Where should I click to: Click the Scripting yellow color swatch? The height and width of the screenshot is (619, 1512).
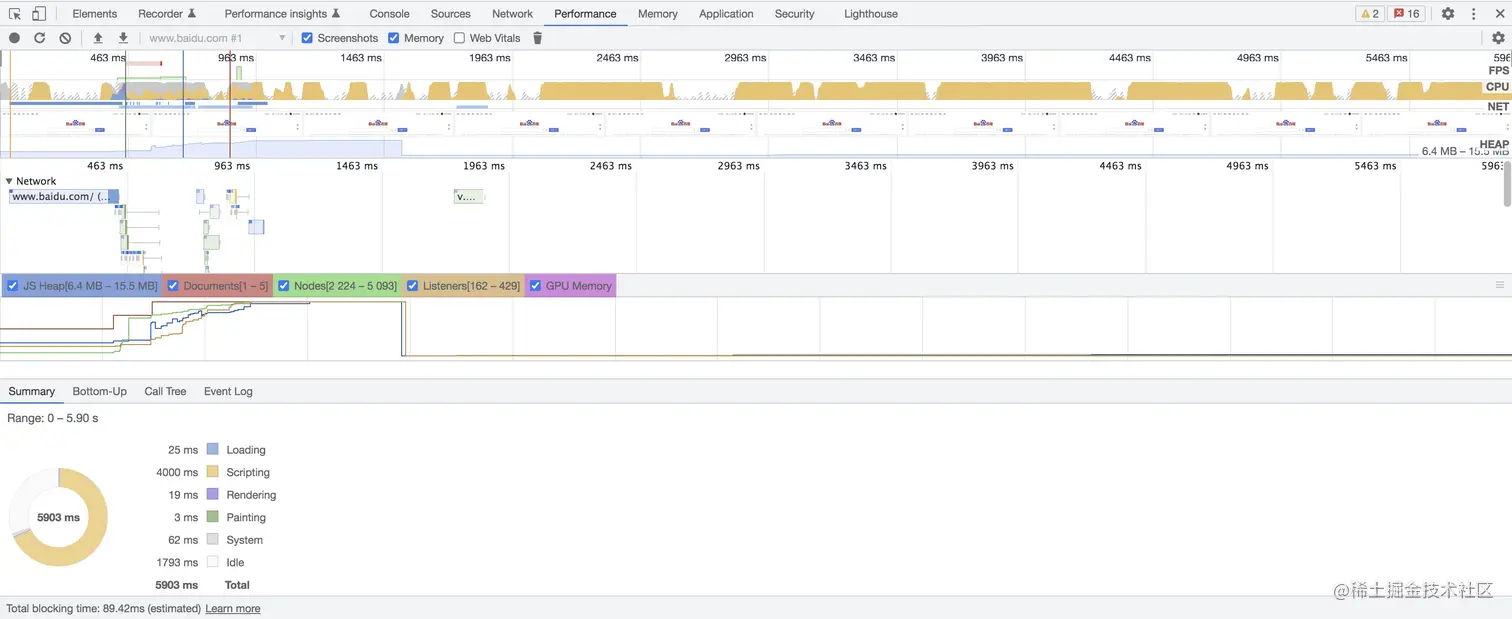pos(212,472)
